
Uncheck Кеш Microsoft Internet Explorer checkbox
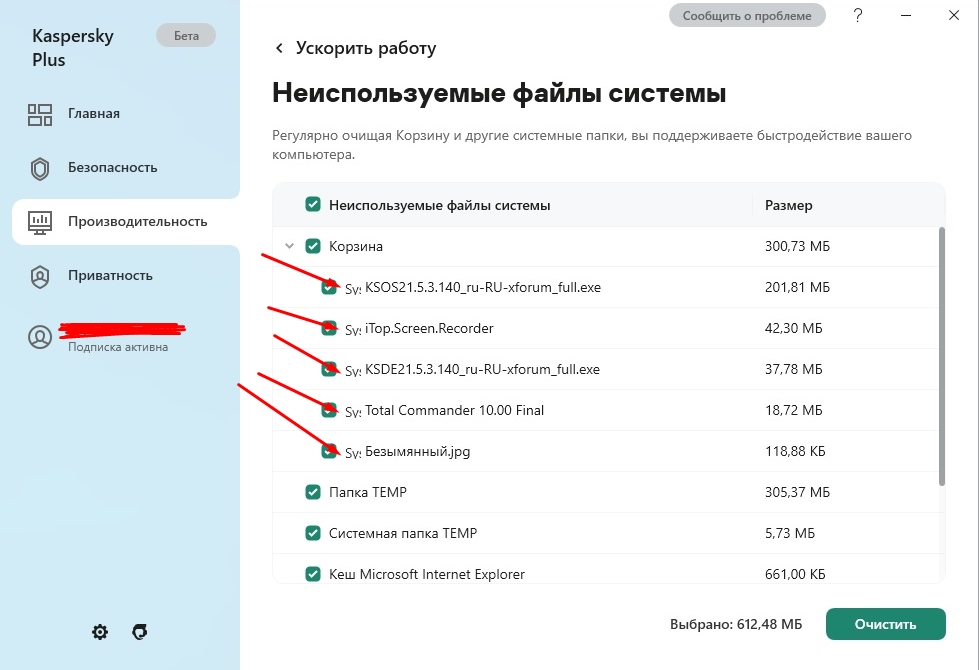pyautogui.click(x=313, y=574)
